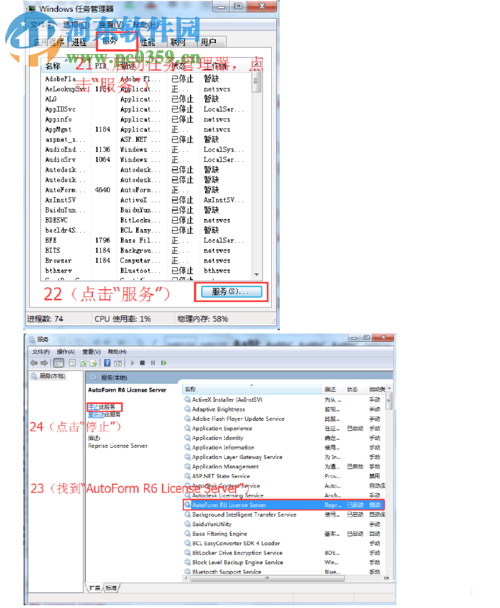Sort the Services list by 状态 header

click(356, 389)
